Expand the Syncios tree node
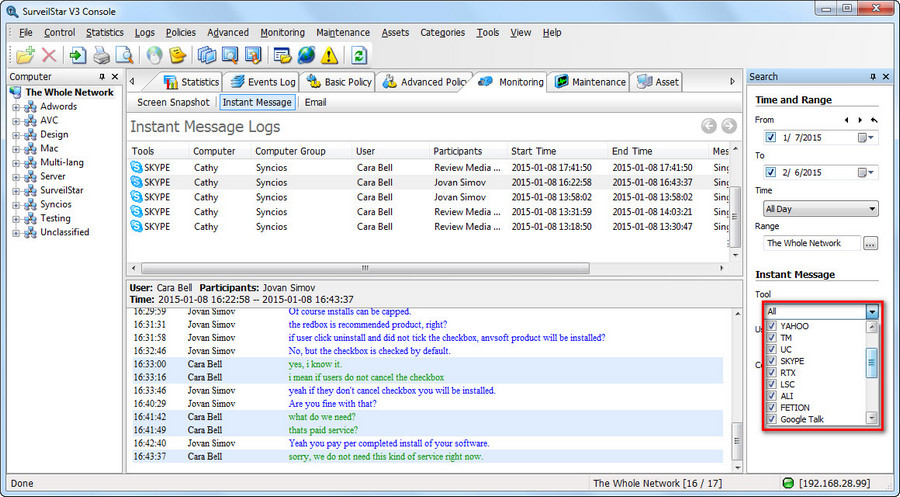 (16, 205)
